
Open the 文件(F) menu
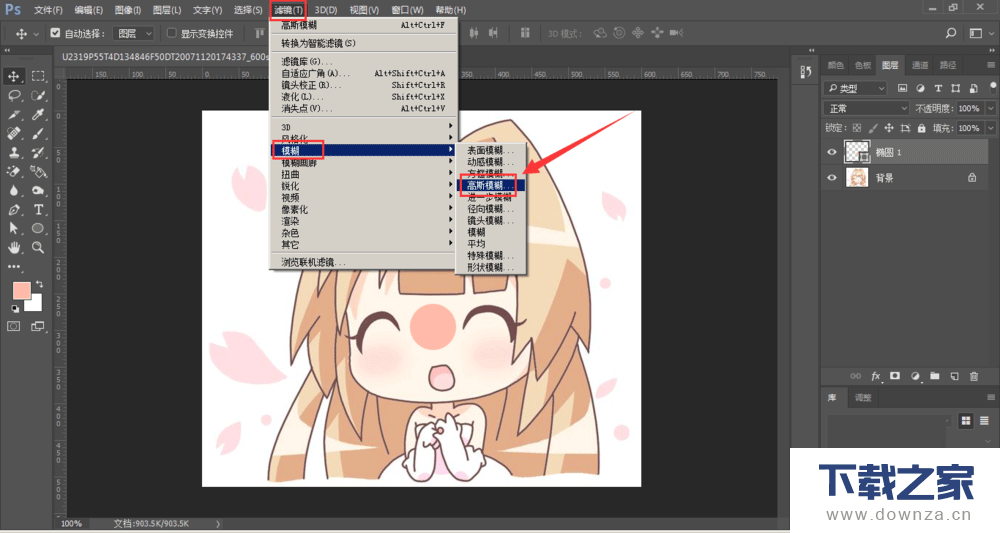click(48, 10)
